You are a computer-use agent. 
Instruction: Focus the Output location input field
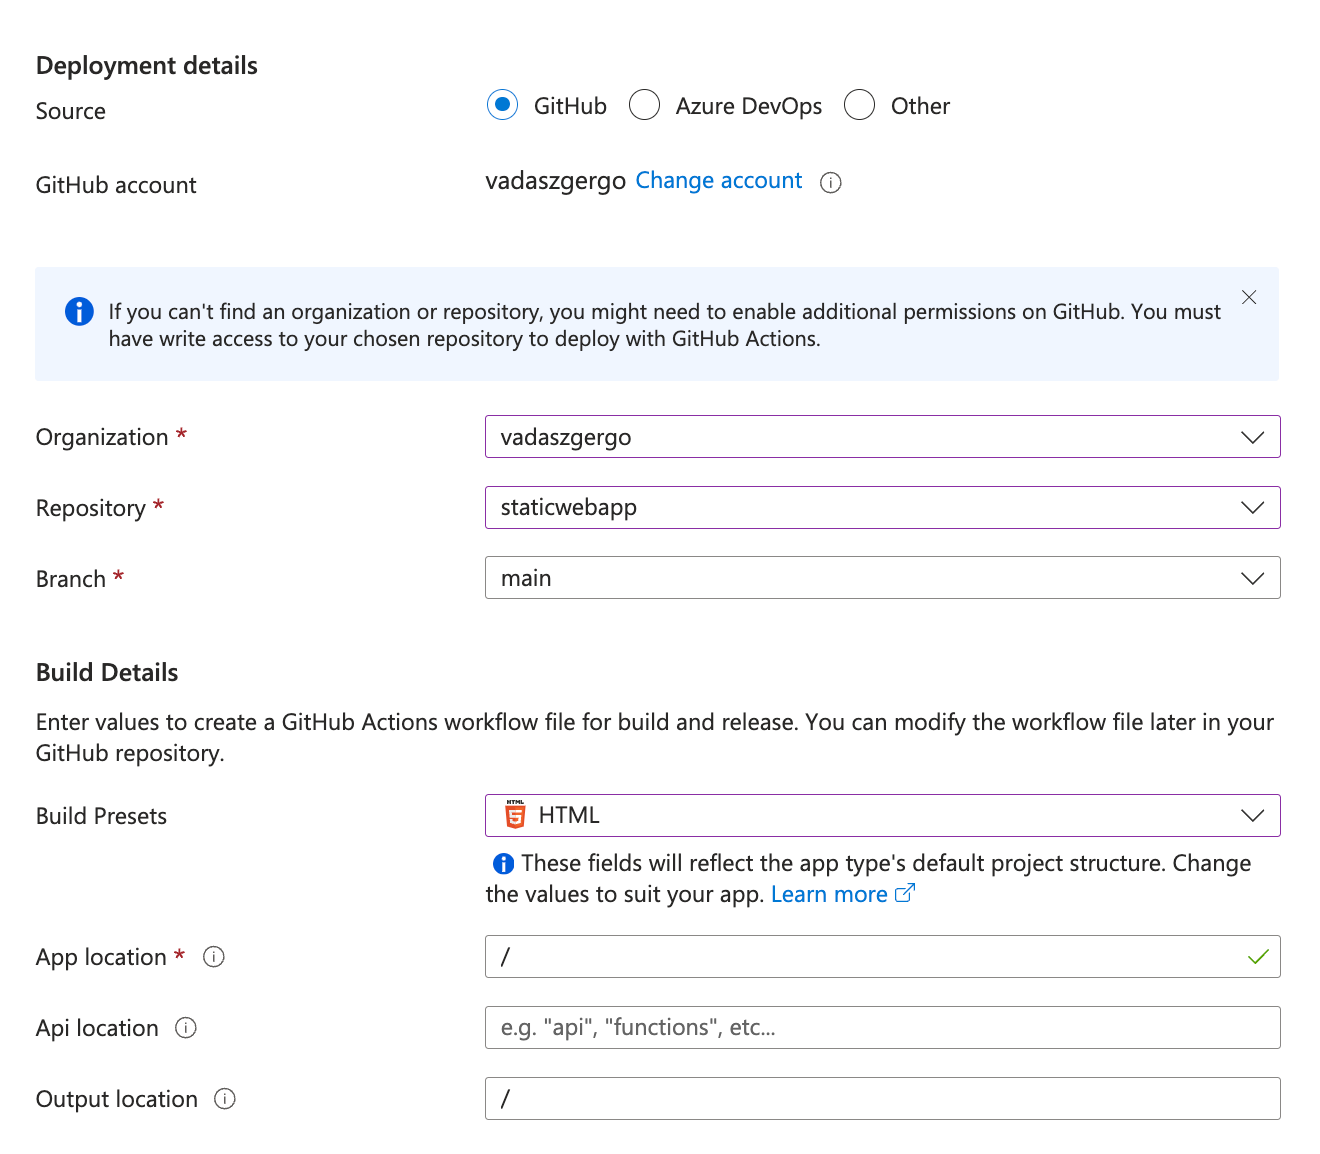882,1099
